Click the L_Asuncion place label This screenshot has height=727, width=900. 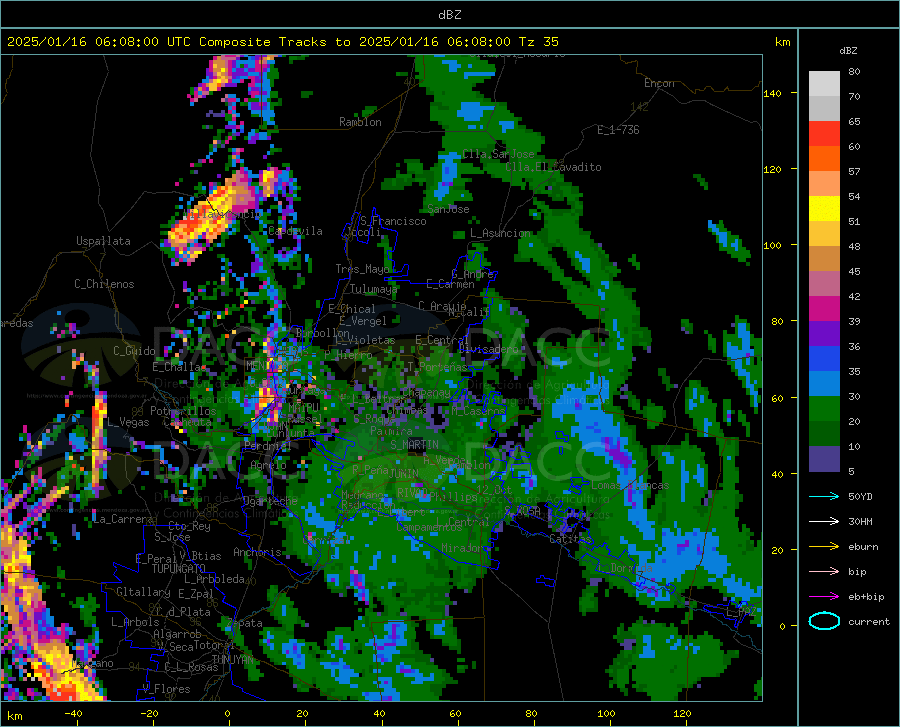pyautogui.click(x=500, y=233)
